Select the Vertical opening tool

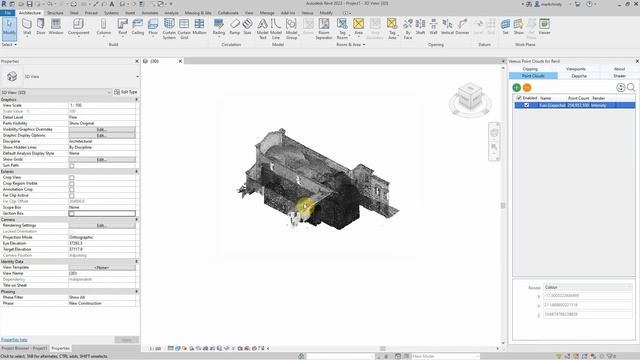tap(447, 27)
